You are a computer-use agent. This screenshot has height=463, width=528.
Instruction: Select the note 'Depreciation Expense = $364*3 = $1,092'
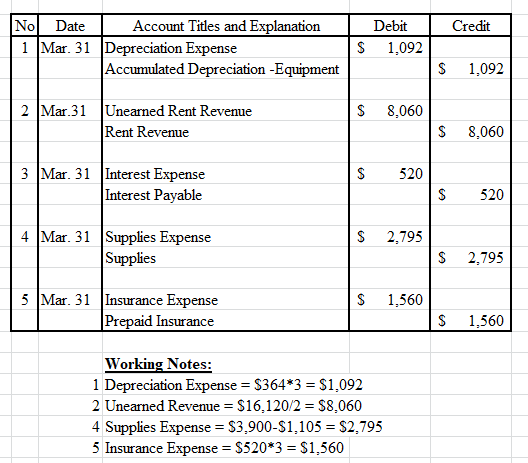(x=234, y=385)
